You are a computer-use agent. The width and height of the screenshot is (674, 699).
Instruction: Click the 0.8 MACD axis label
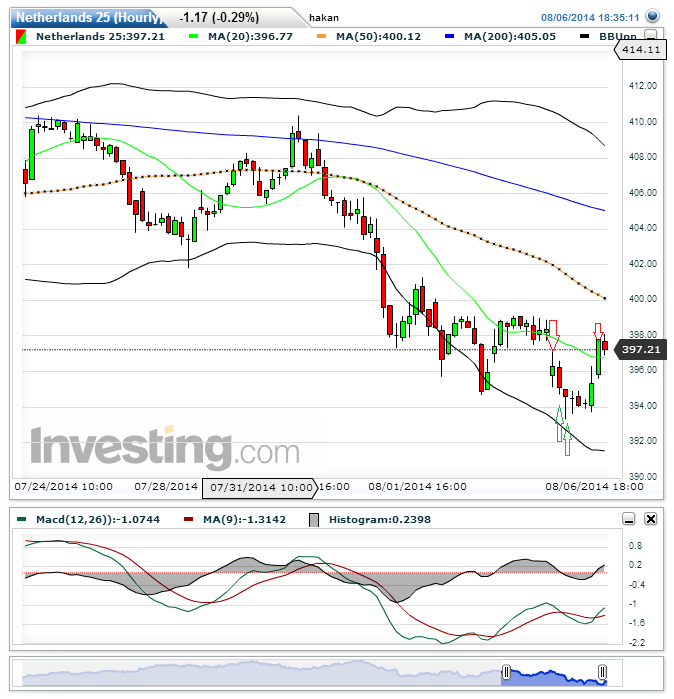(x=636, y=546)
